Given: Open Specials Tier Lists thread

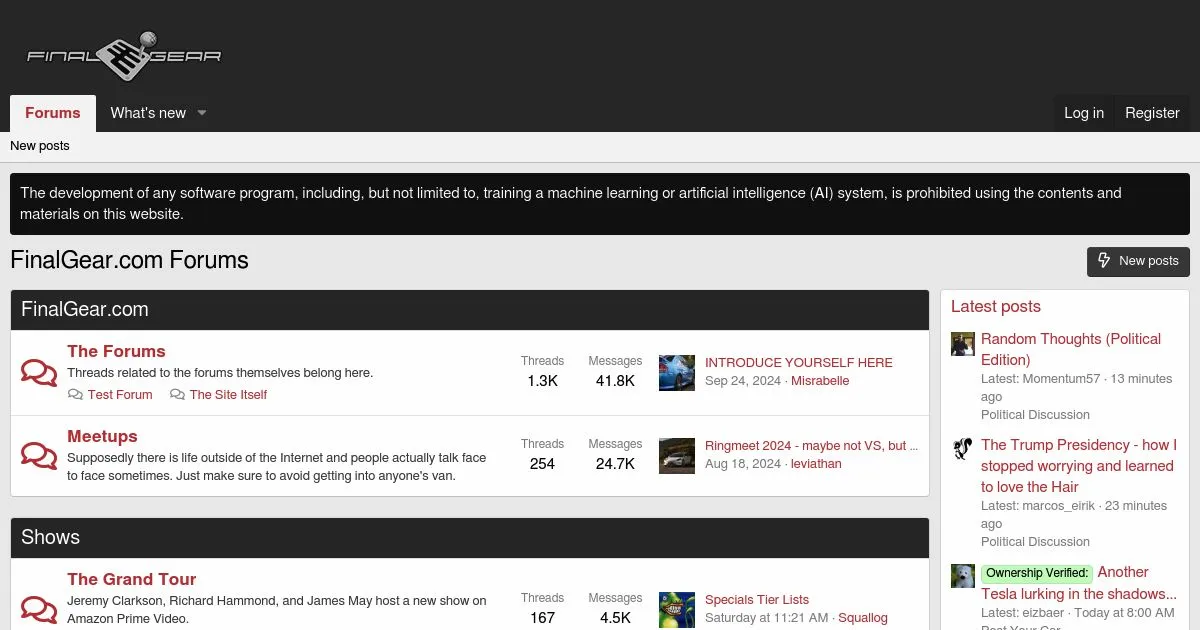Looking at the screenshot, I should coord(757,600).
